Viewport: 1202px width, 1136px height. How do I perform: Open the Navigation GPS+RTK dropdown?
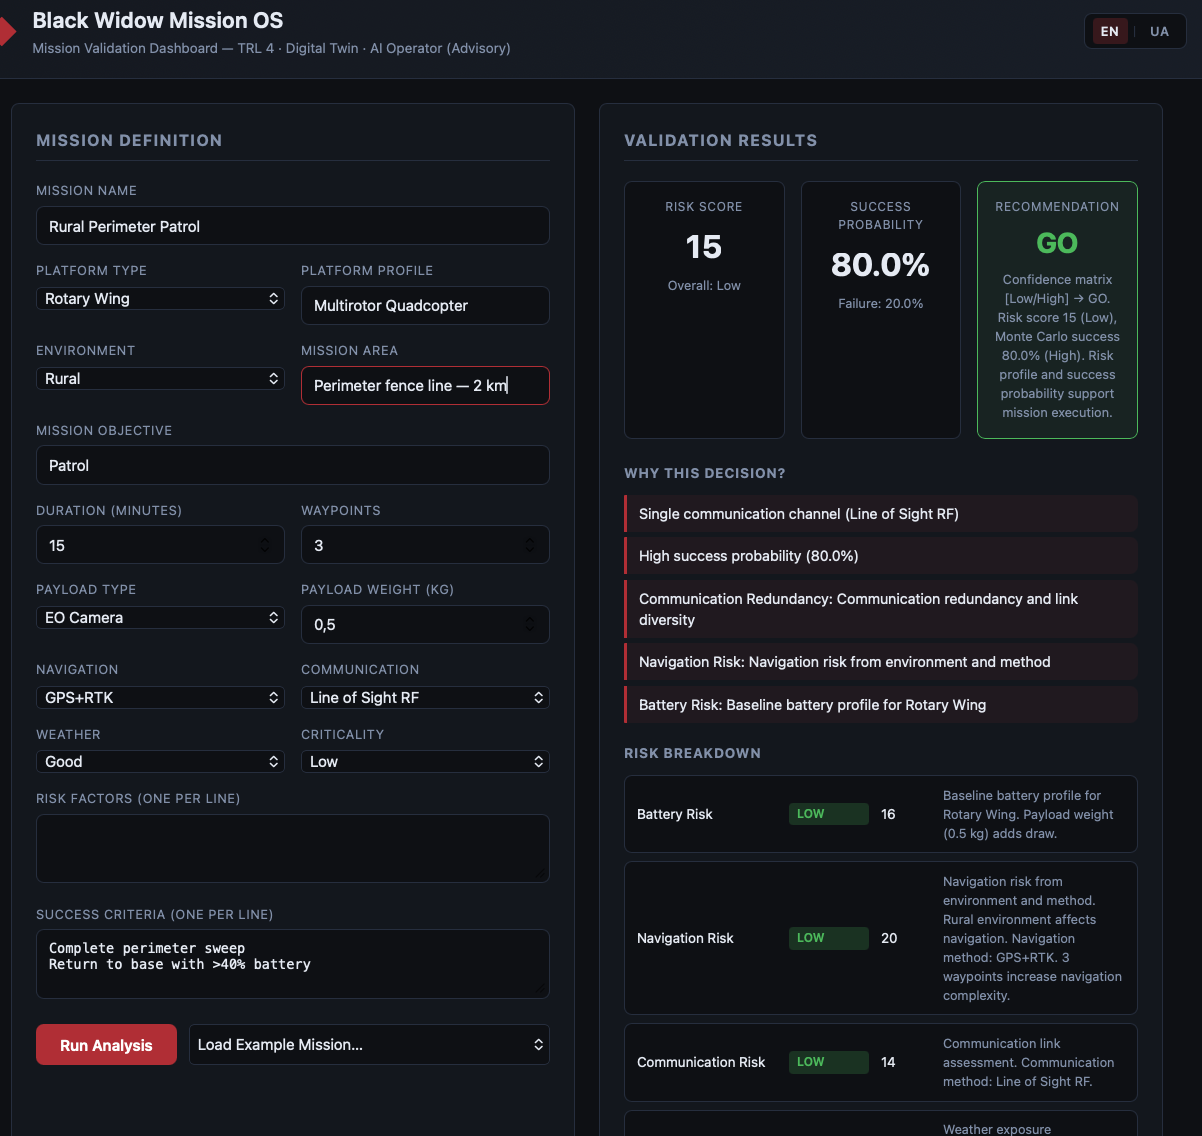(x=160, y=697)
